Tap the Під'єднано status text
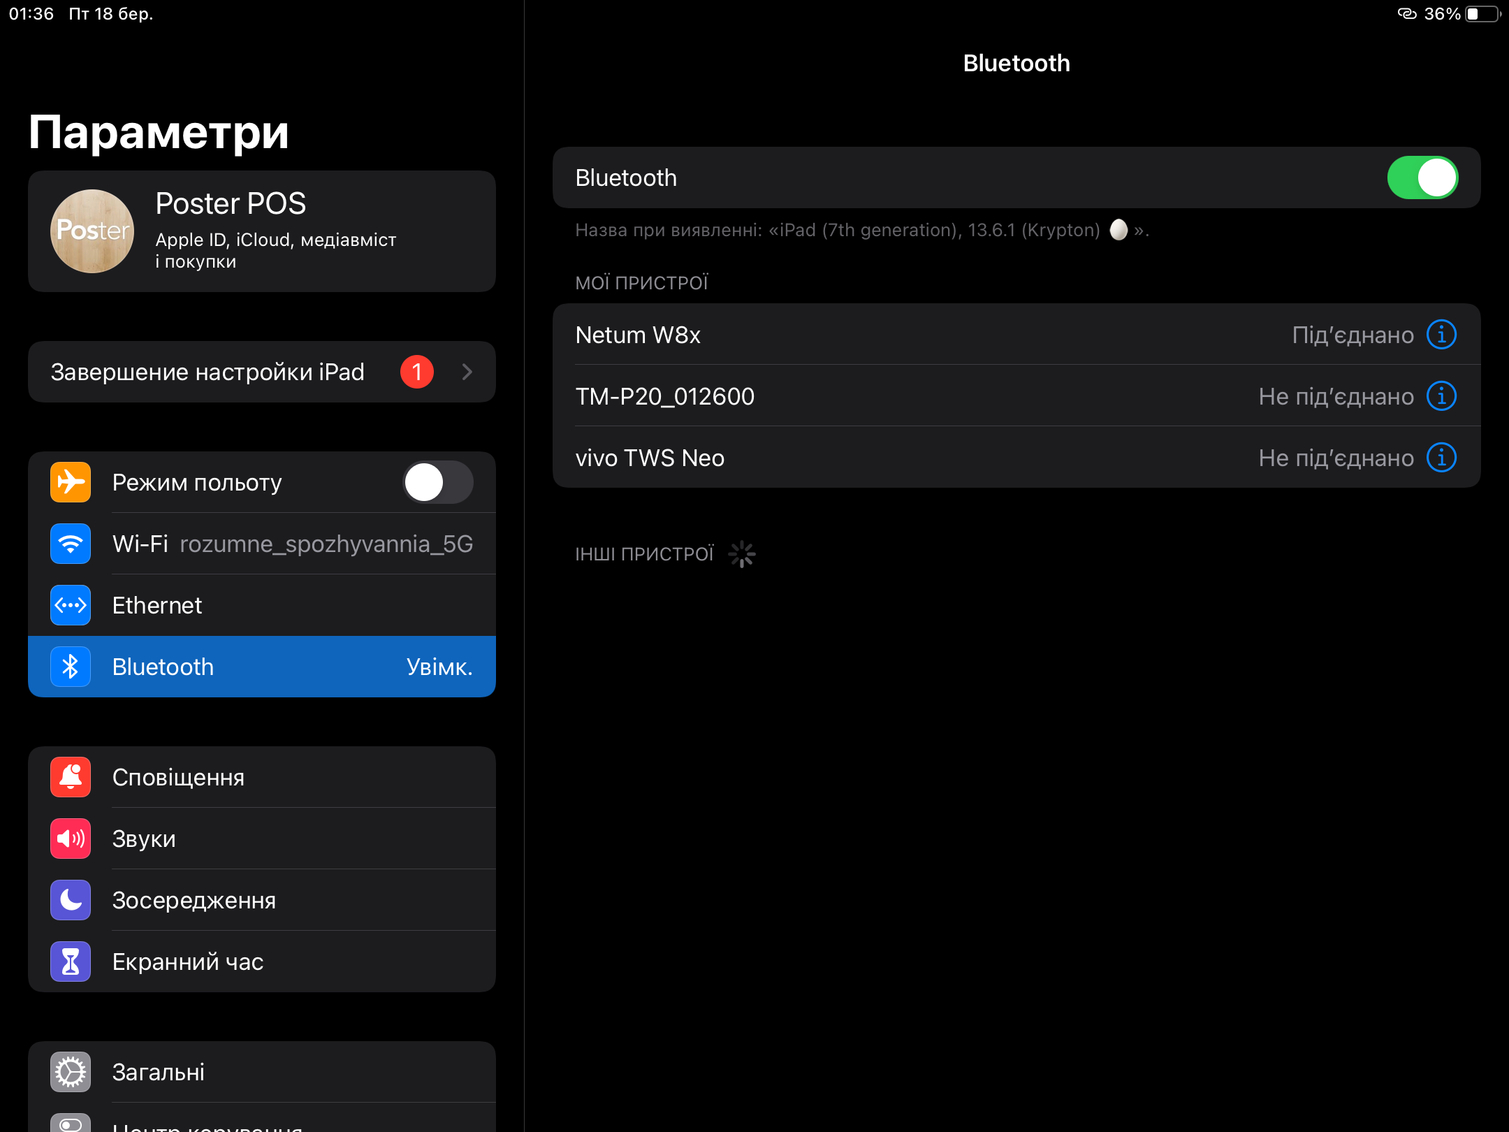The width and height of the screenshot is (1509, 1132). click(1353, 335)
